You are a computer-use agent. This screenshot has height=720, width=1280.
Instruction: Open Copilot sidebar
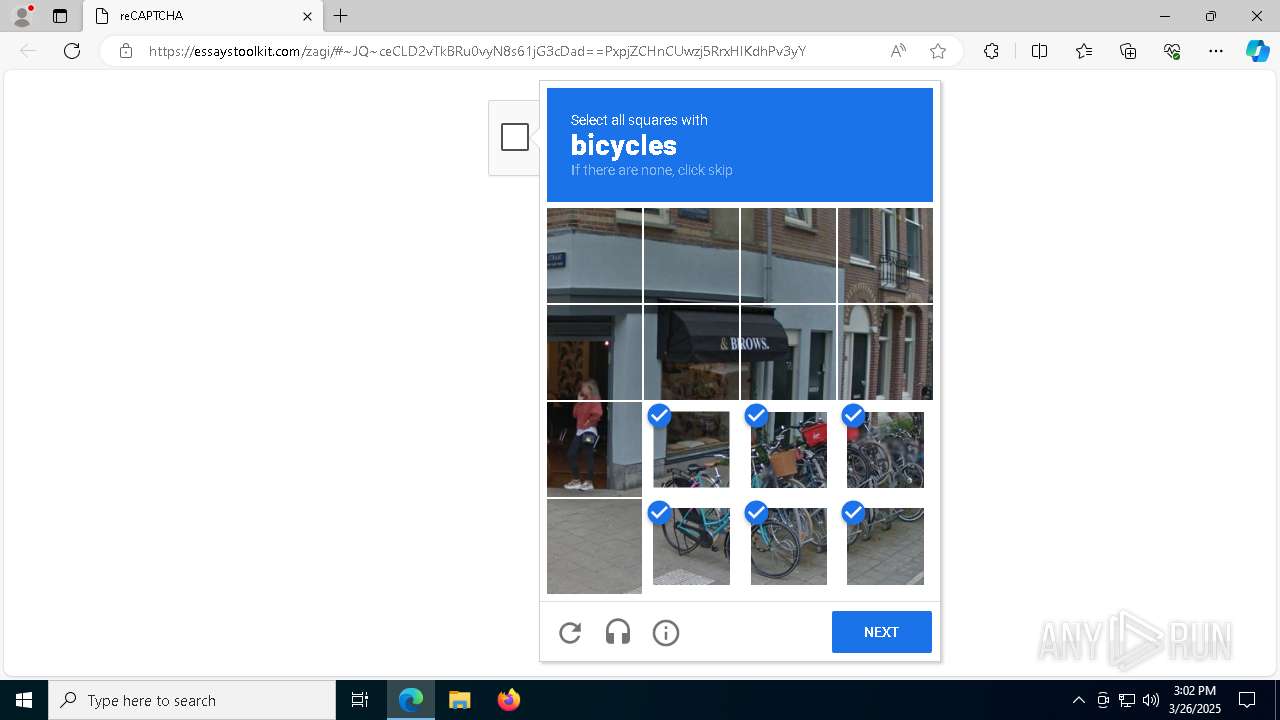(1257, 51)
